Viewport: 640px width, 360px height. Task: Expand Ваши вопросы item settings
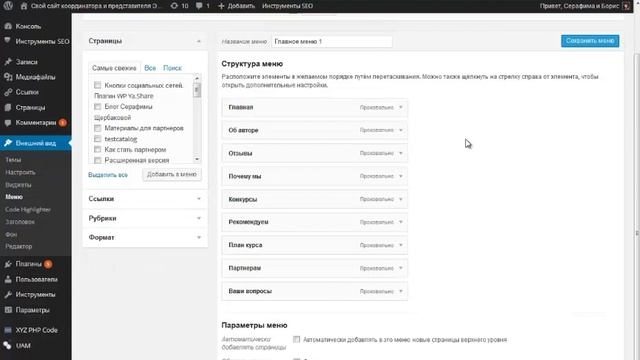tap(401, 291)
